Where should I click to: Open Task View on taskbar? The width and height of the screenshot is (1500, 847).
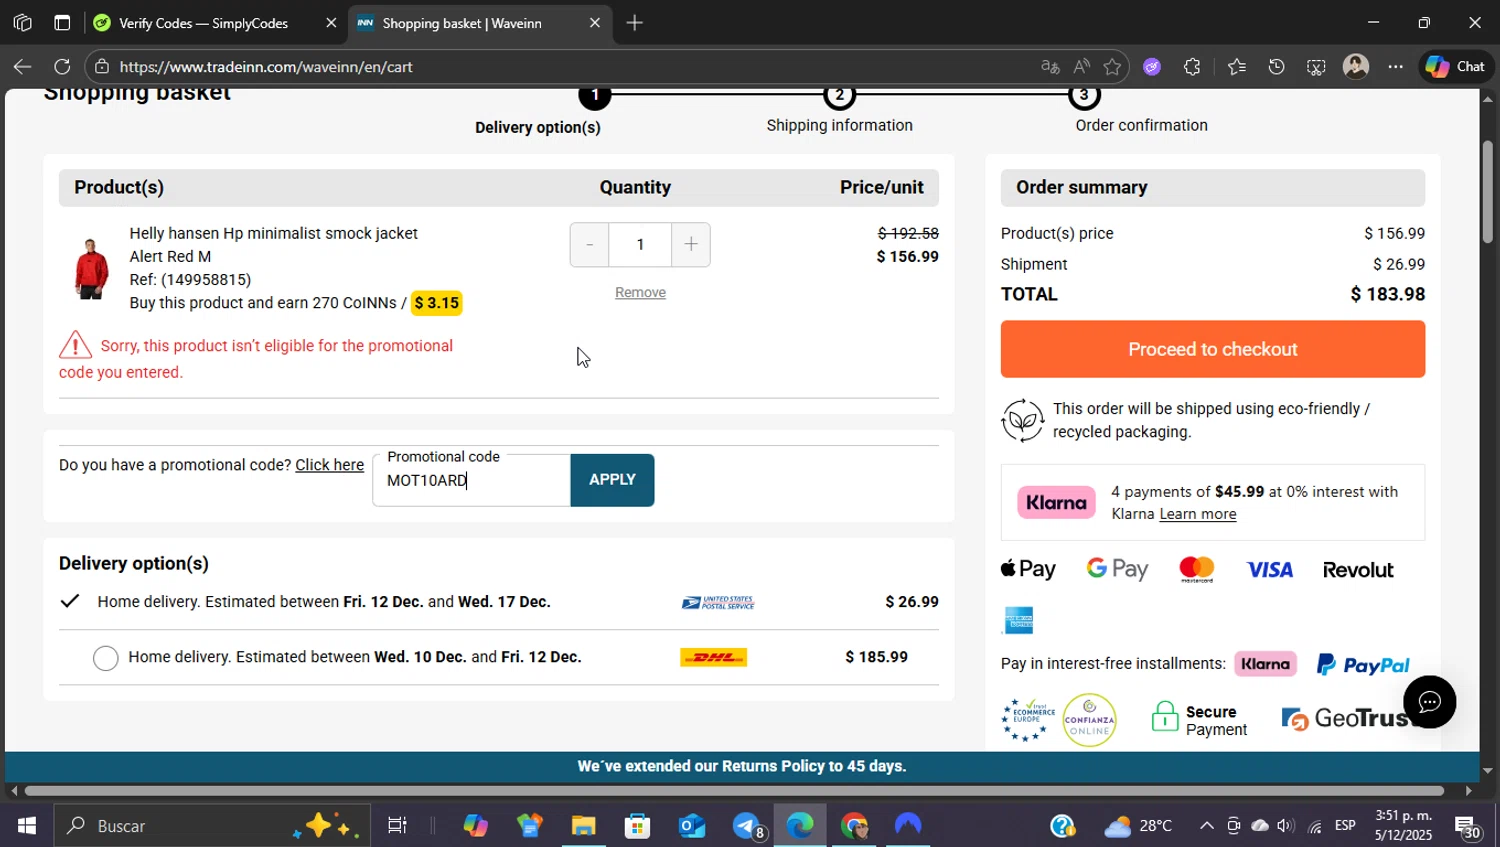397,826
